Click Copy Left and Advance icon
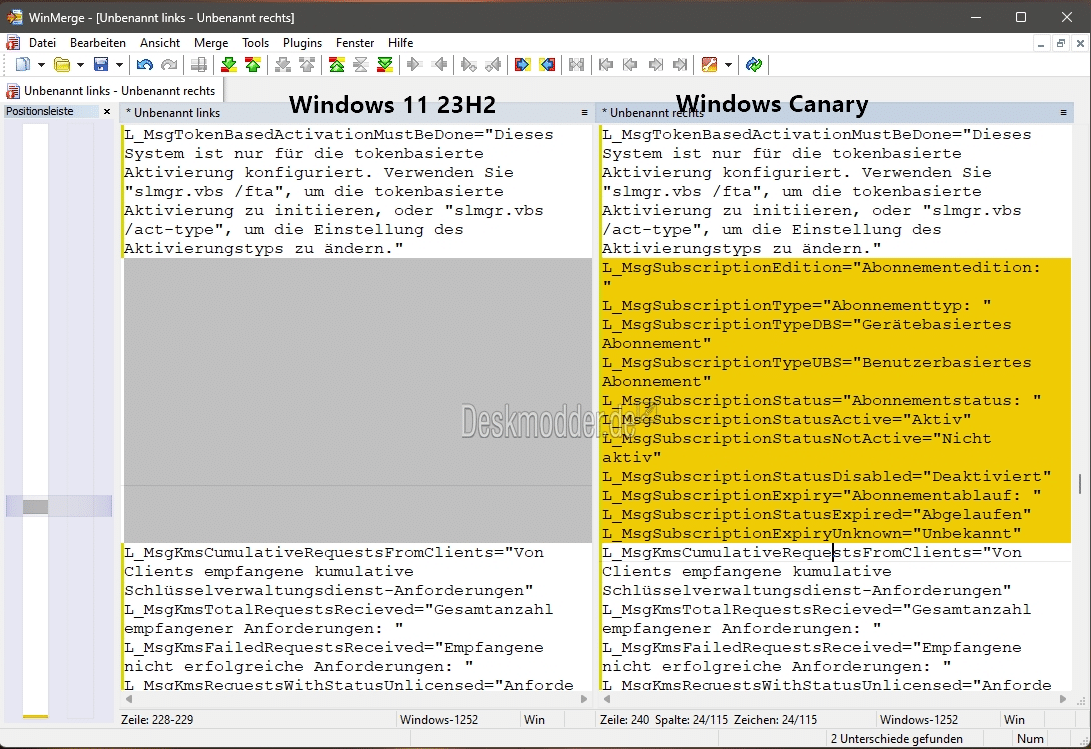This screenshot has height=749, width=1091. tap(493, 65)
